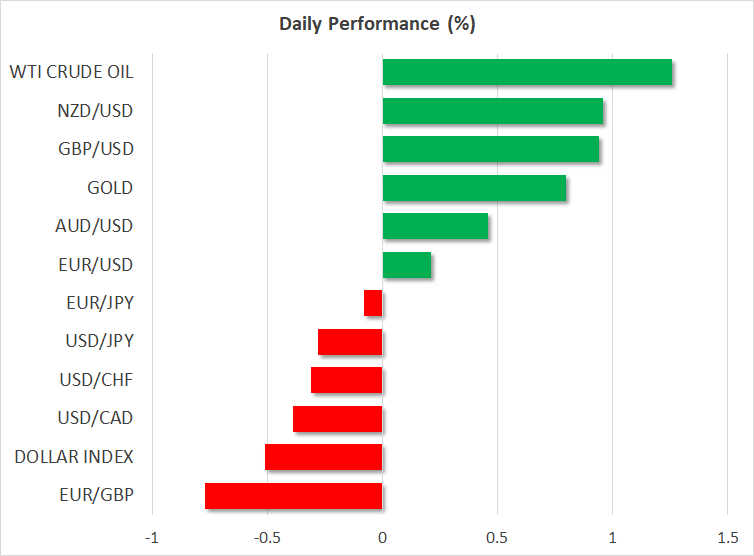Screen dimensions: 754x556
Task: Click the WTI CRUDE OIL axis label
Action: click(x=71, y=72)
